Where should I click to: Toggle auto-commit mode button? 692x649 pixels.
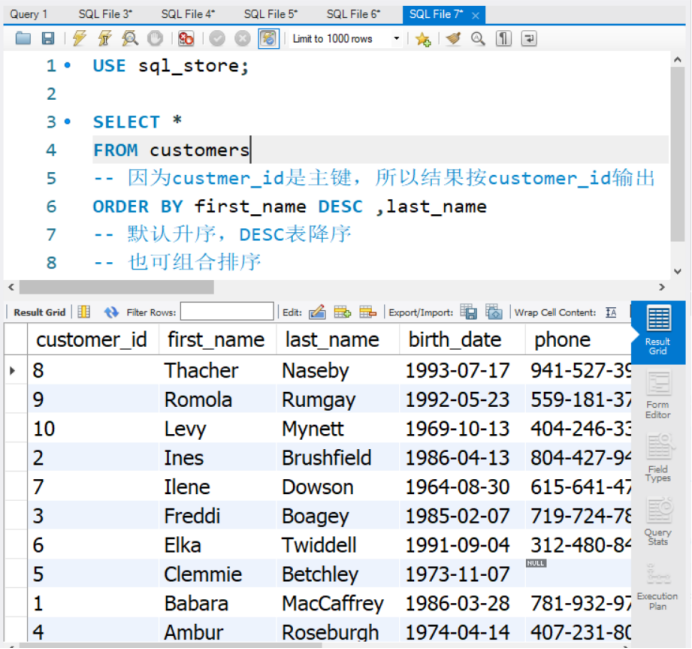coord(268,39)
